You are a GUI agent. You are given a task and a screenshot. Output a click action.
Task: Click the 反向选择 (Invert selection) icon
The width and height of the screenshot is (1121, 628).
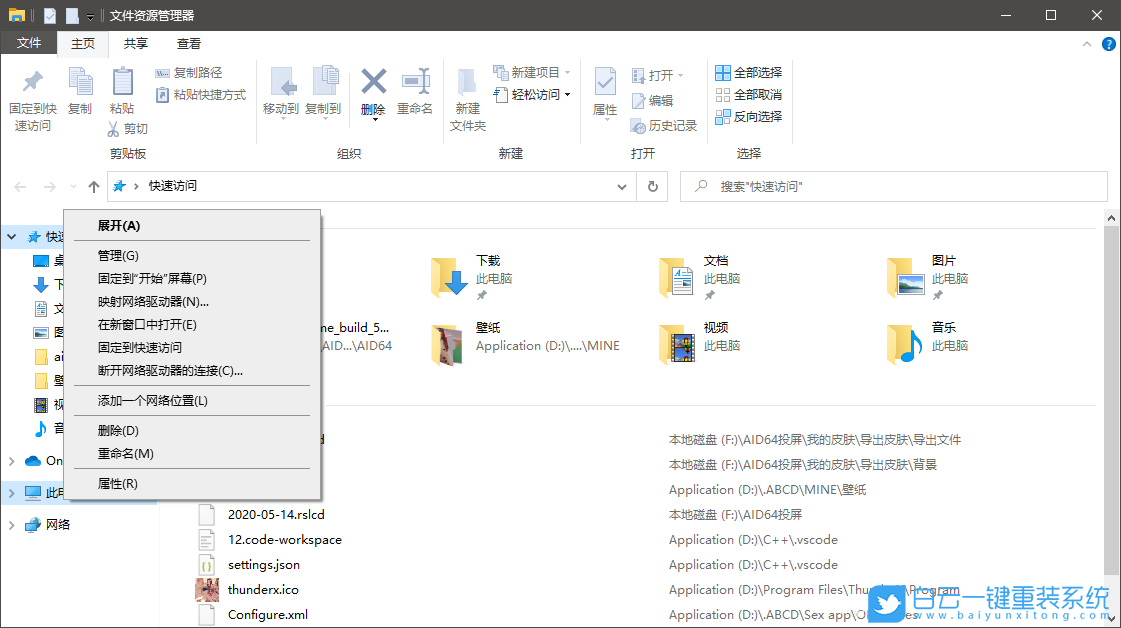point(722,116)
